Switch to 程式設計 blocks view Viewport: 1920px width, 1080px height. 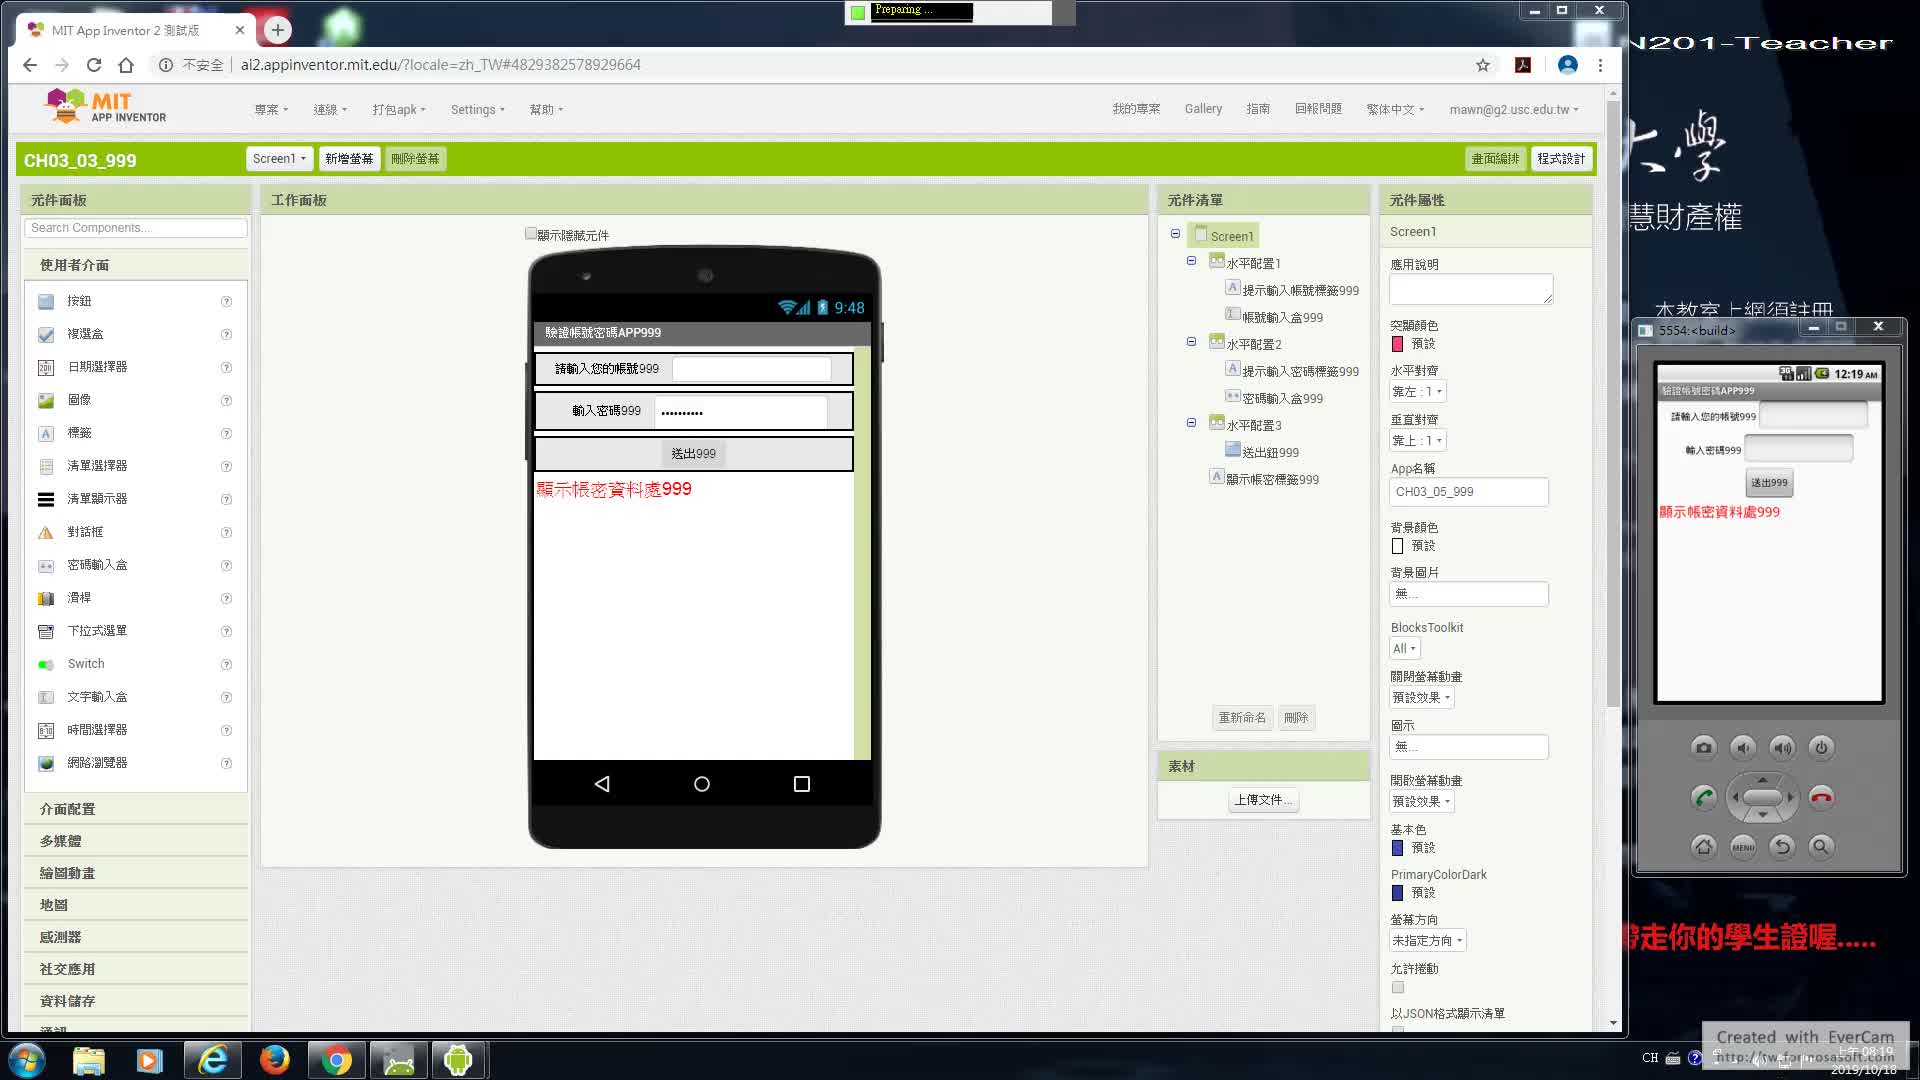tap(1561, 159)
